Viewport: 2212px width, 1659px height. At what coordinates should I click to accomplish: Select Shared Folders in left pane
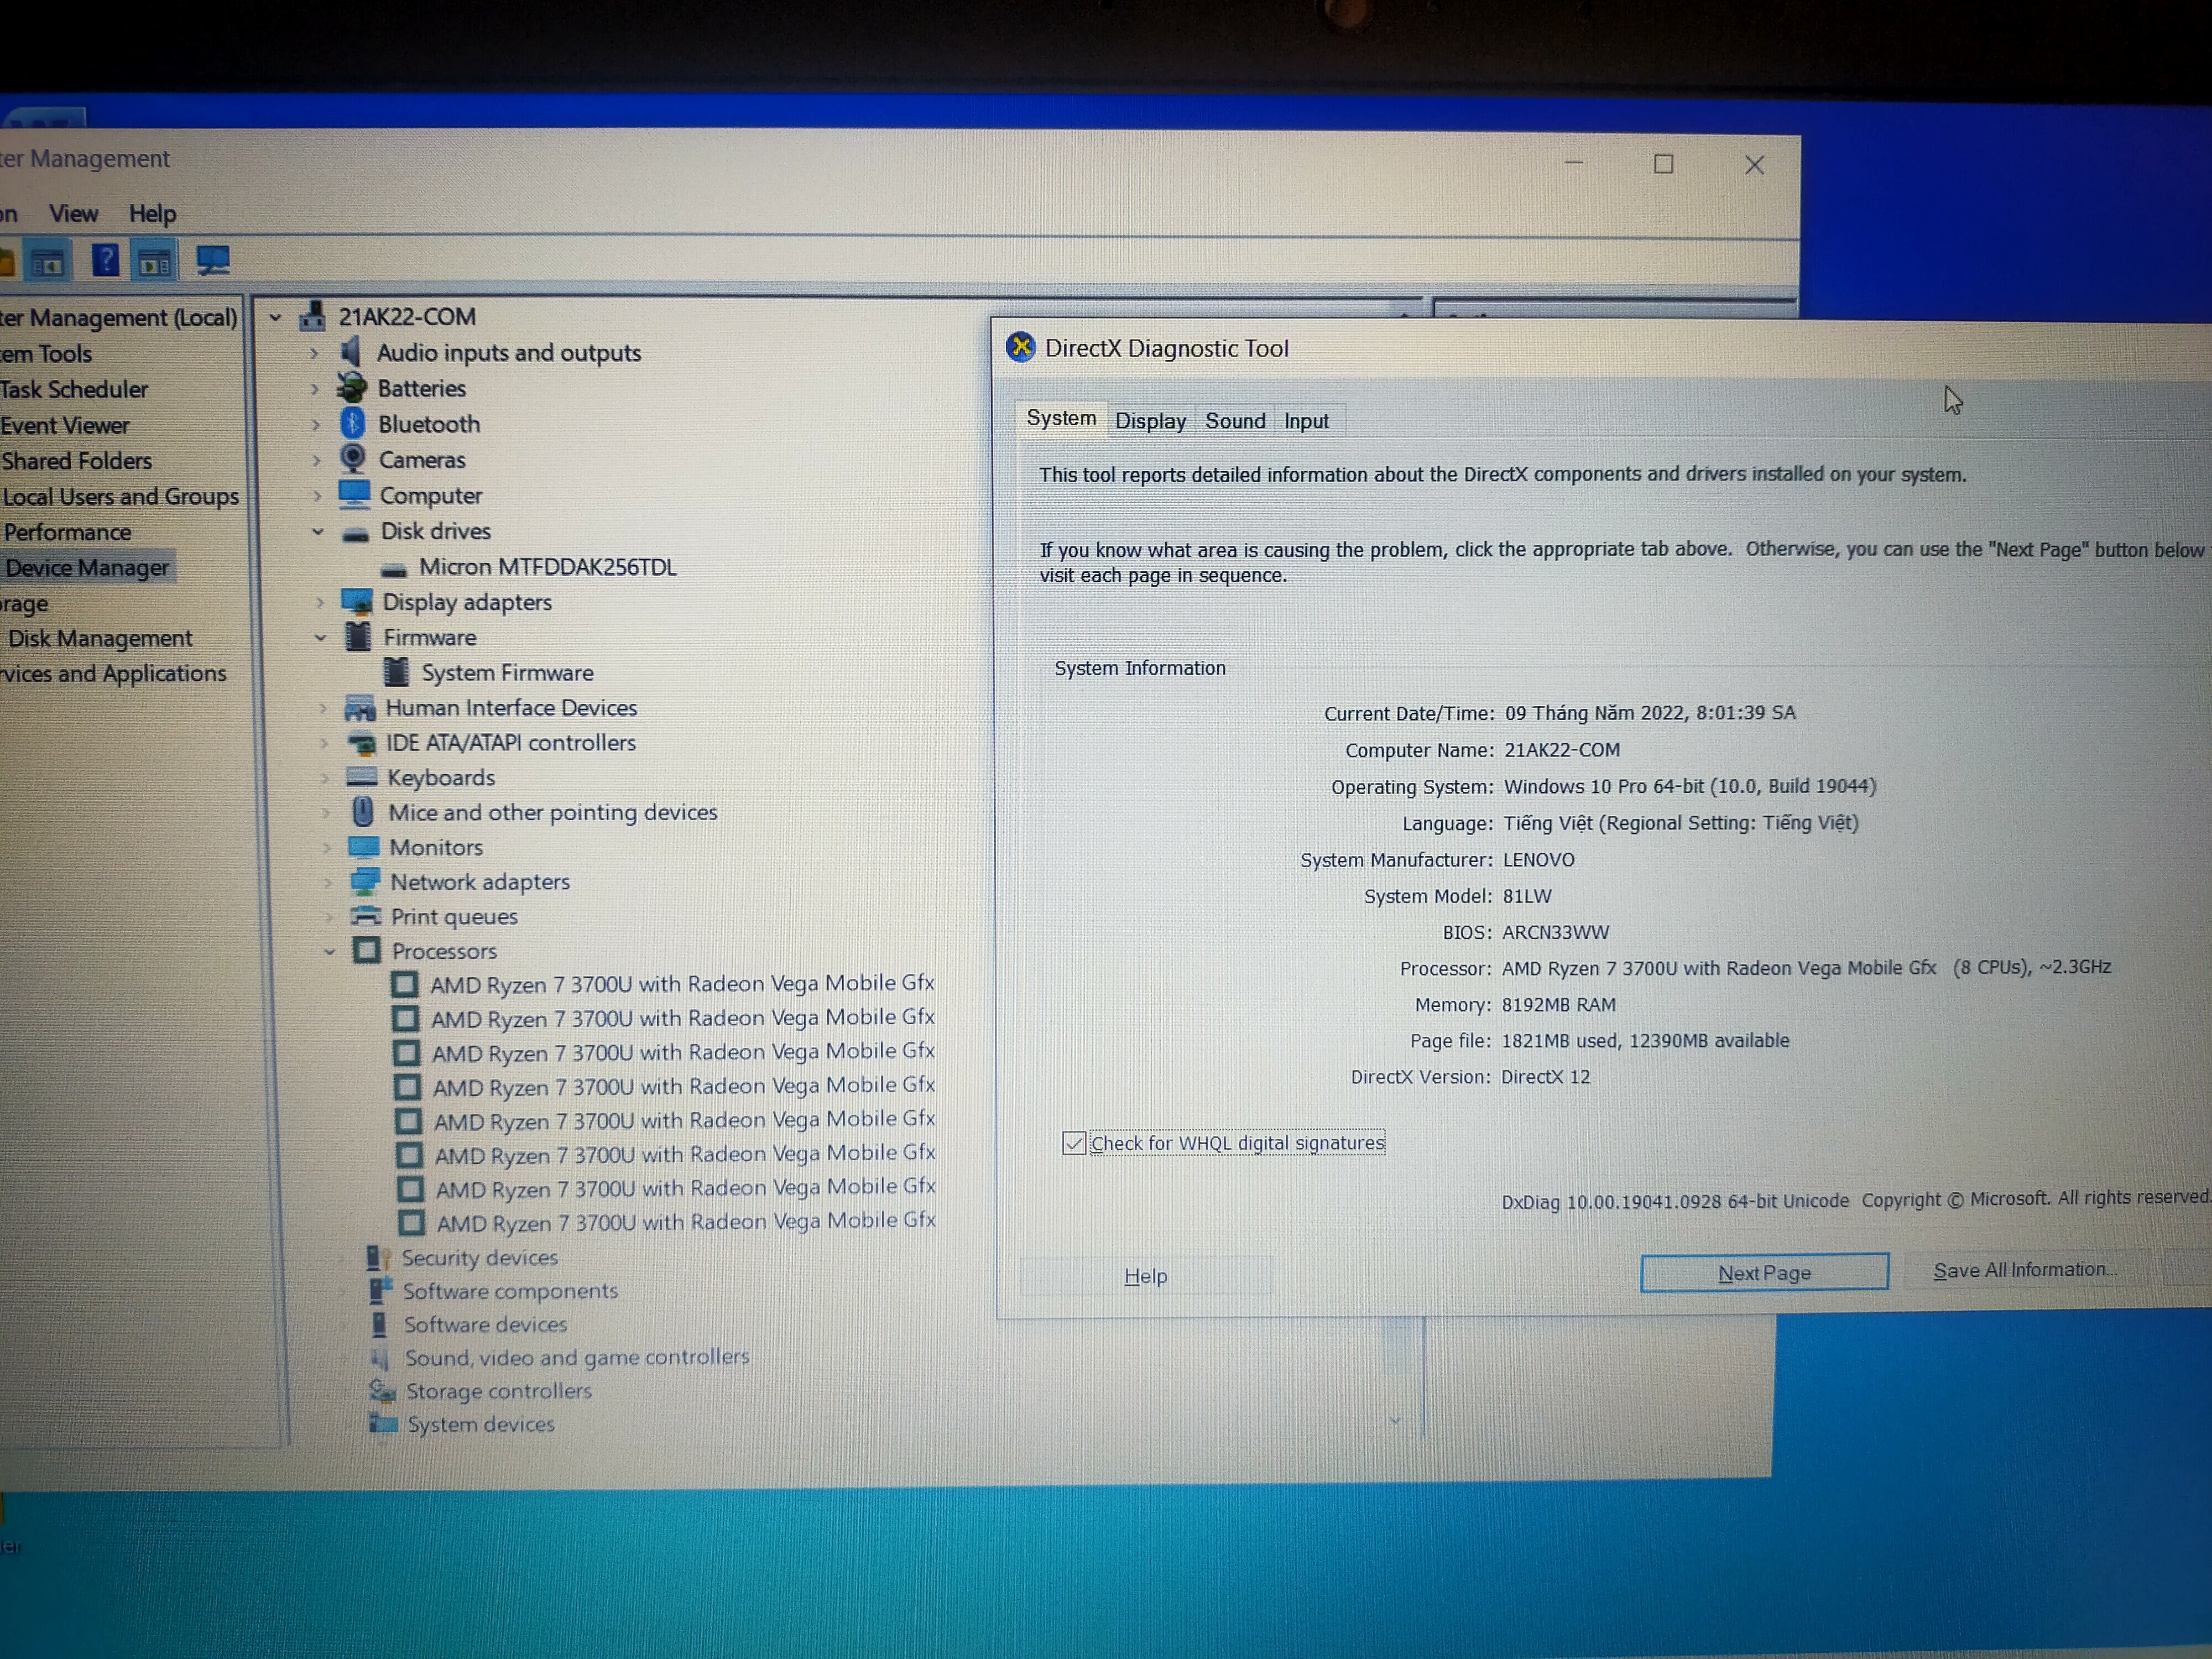coord(77,460)
